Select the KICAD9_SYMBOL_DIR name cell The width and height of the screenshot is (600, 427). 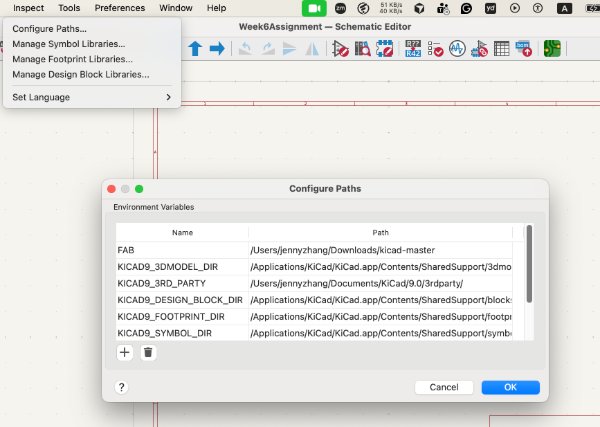coord(183,333)
